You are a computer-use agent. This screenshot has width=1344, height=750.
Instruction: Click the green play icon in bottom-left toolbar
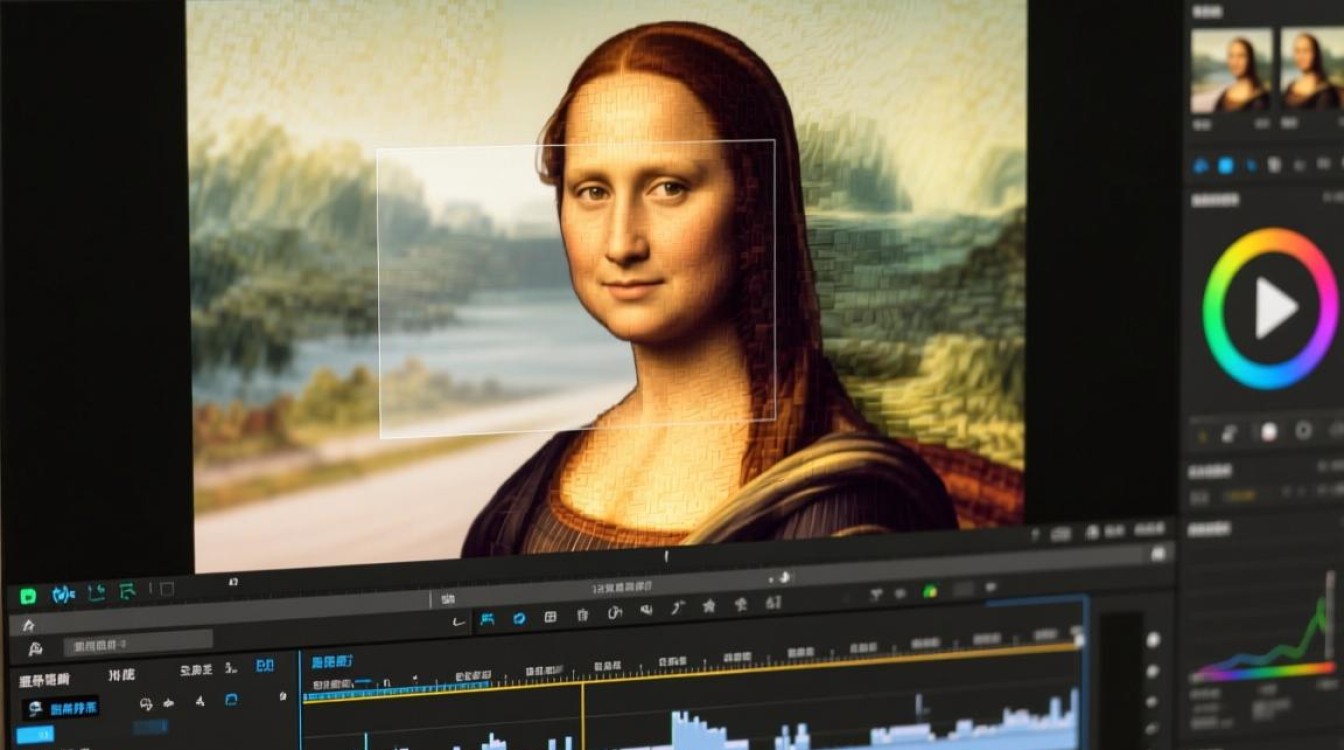click(x=28, y=596)
